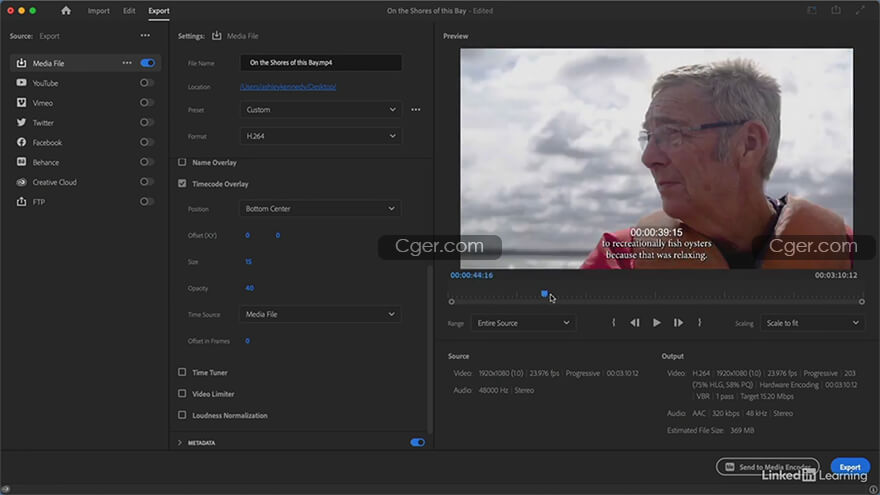Screen dimensions: 880x495
Task: Click Send to Media Encoder button
Action: coord(768,467)
